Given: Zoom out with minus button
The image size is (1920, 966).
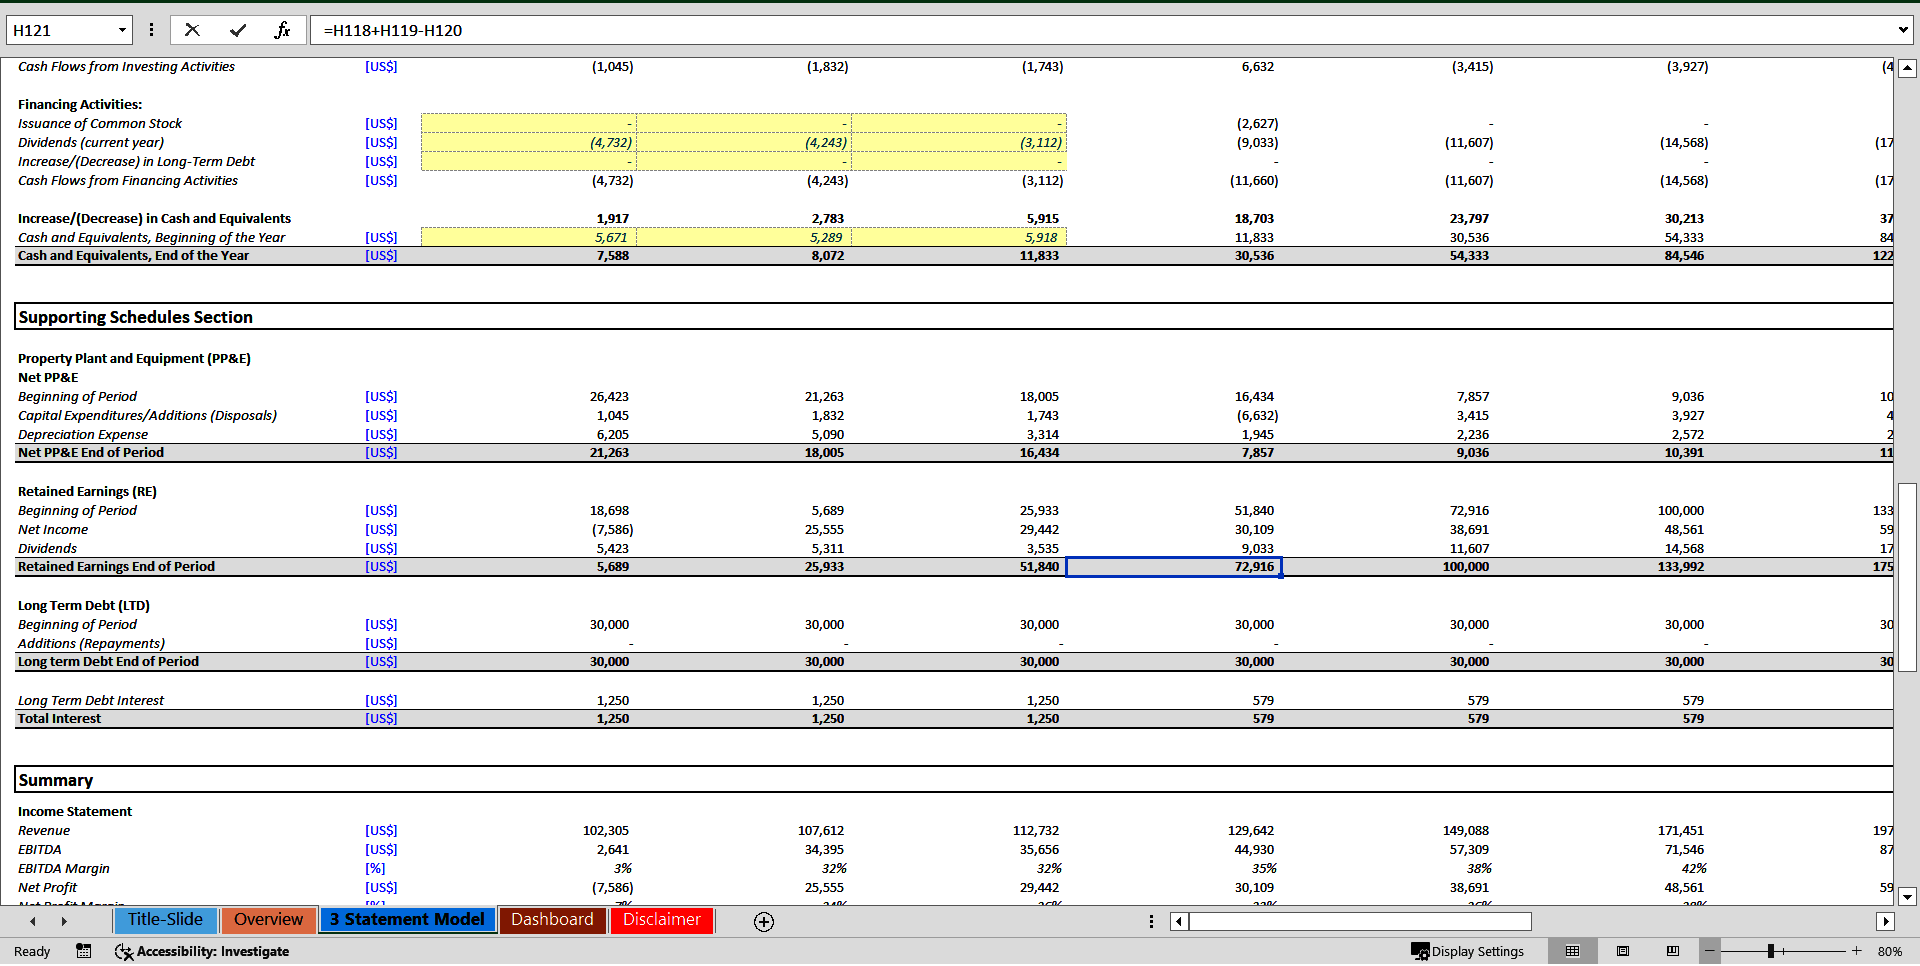Looking at the screenshot, I should [x=1710, y=951].
